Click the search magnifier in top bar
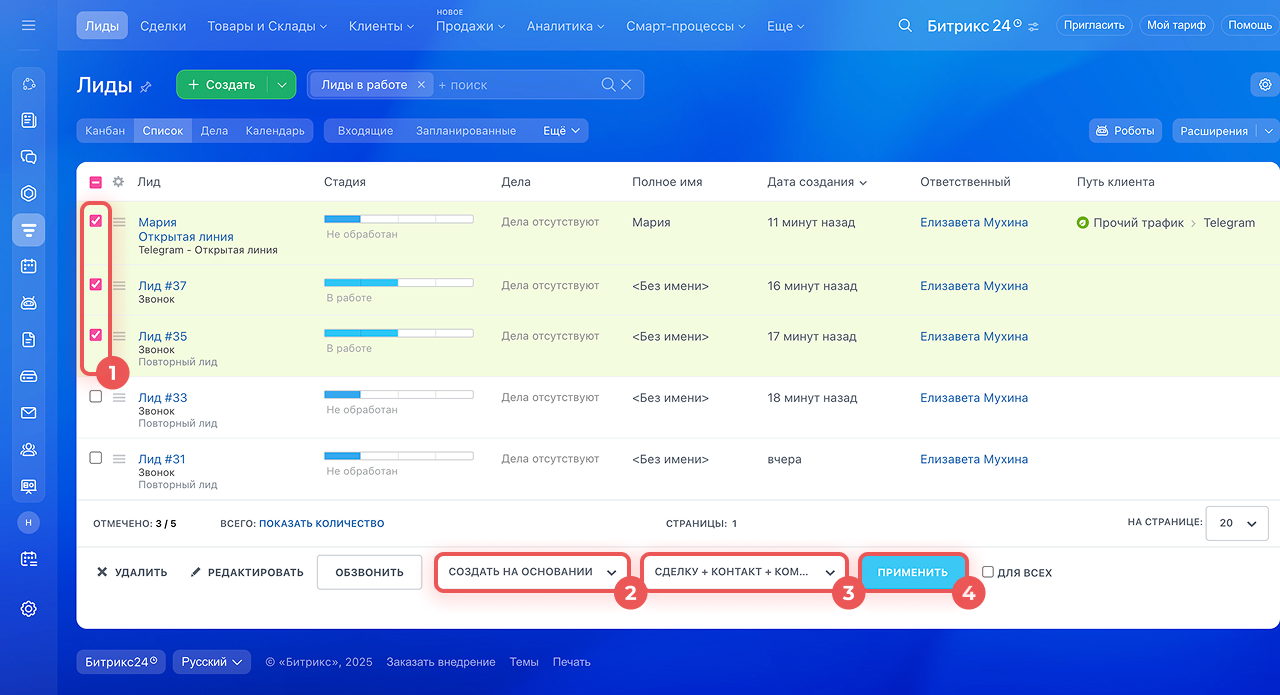 tap(905, 25)
